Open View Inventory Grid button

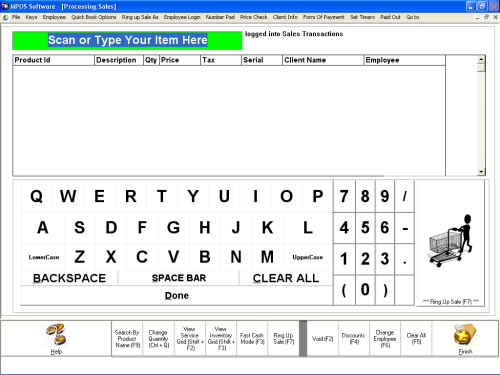(221, 339)
